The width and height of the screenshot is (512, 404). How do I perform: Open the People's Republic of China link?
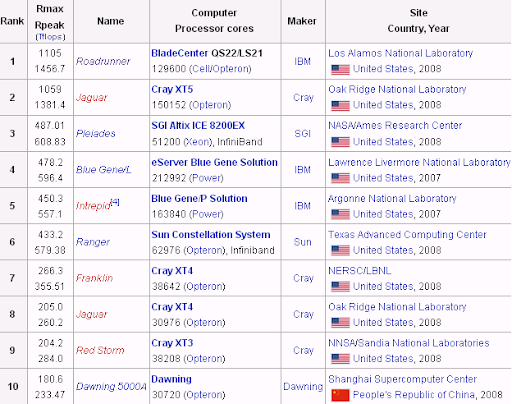click(x=414, y=395)
